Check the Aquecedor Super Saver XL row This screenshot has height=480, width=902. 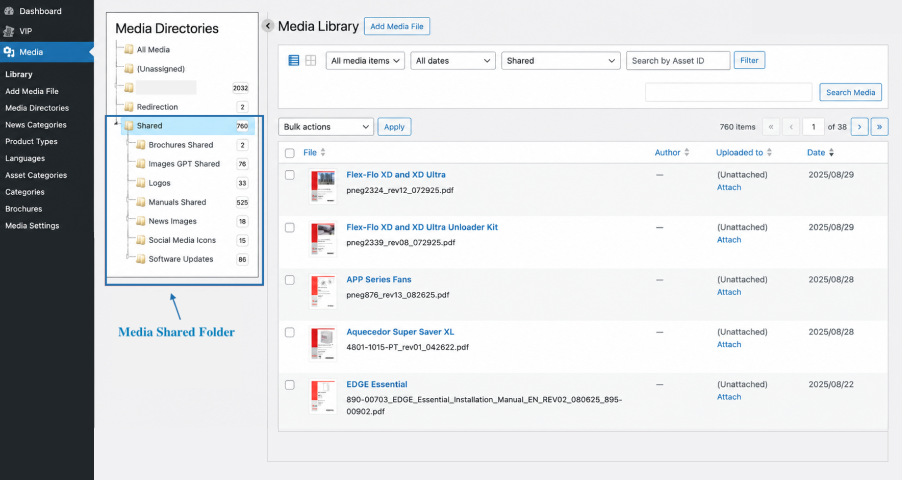click(290, 332)
